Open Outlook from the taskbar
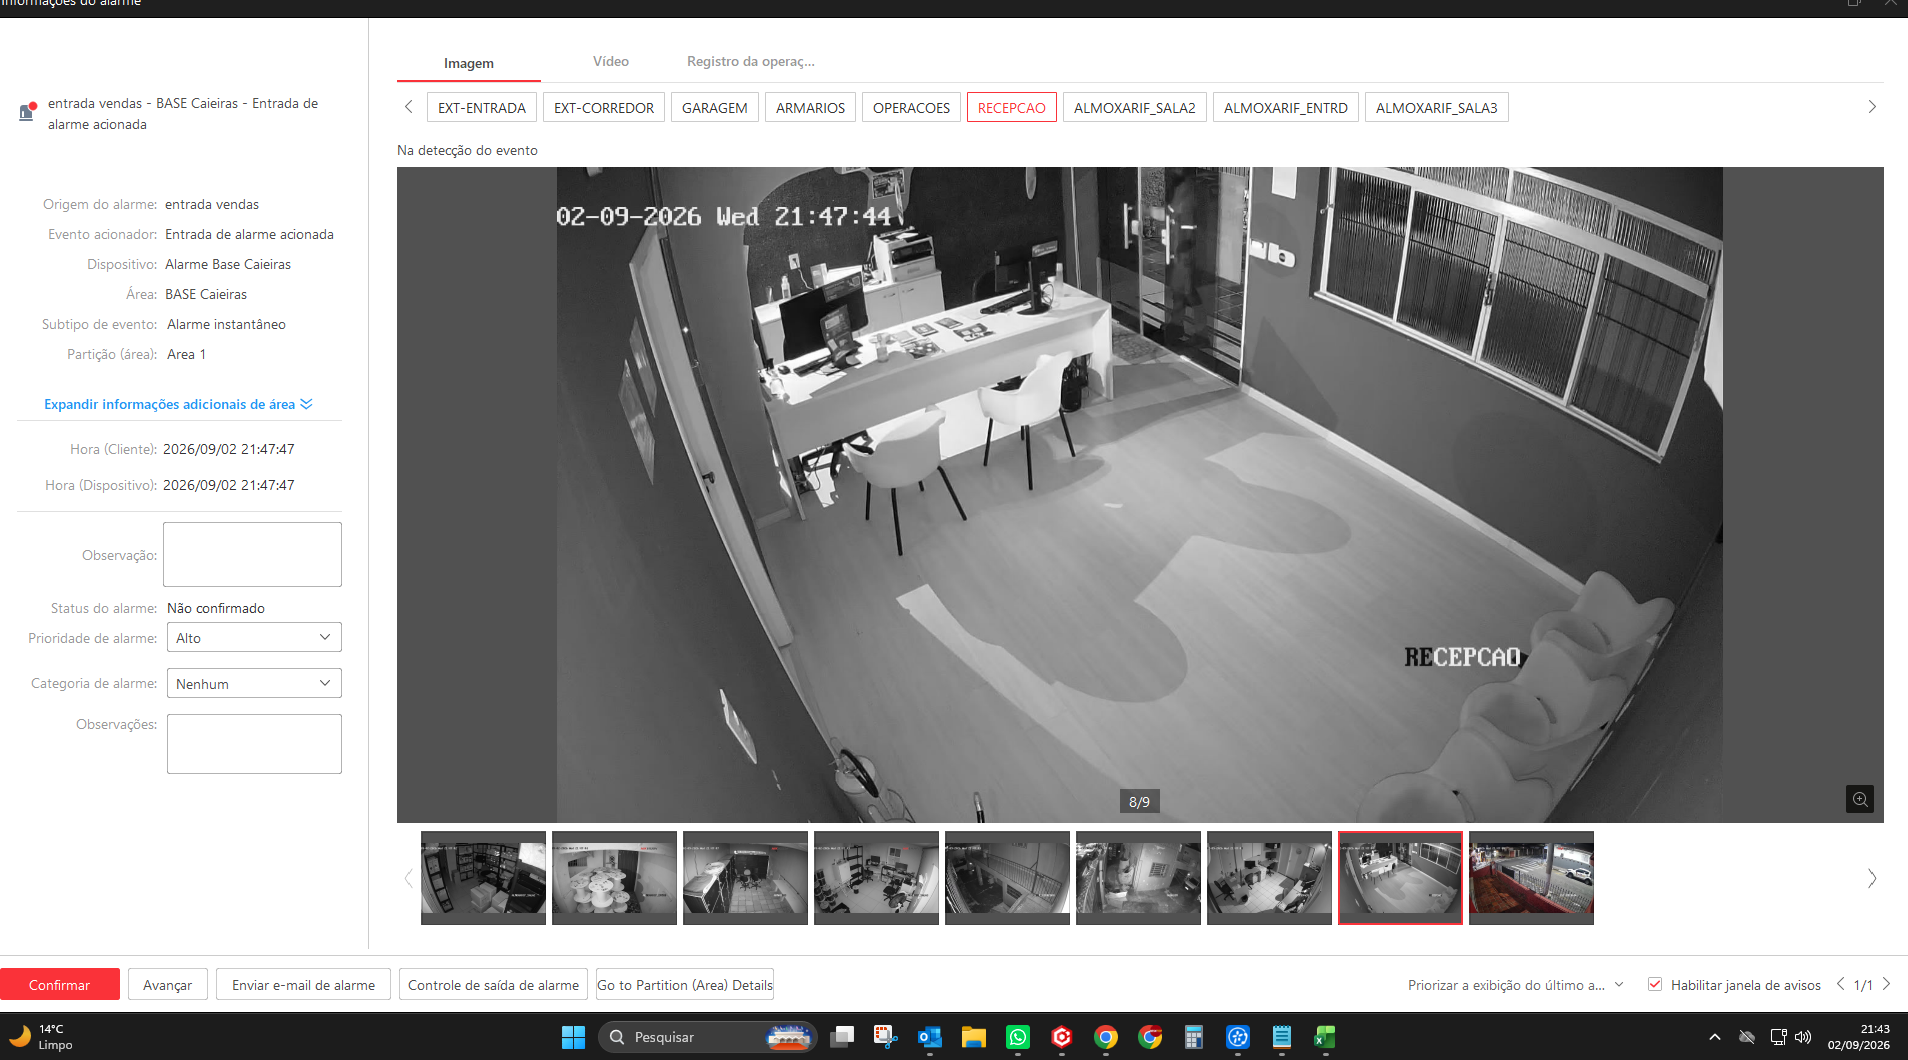Image resolution: width=1908 pixels, height=1060 pixels. 930,1037
